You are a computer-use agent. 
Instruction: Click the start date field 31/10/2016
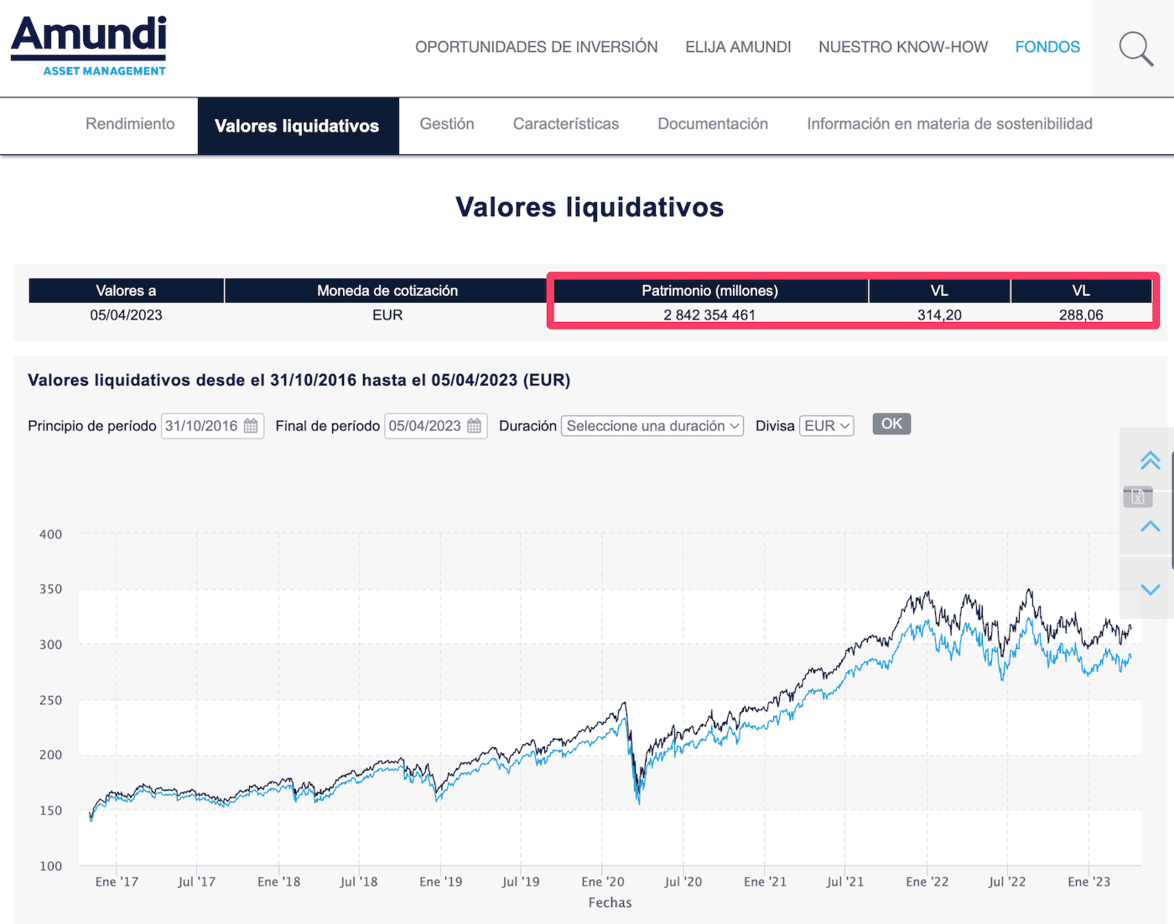coord(212,426)
